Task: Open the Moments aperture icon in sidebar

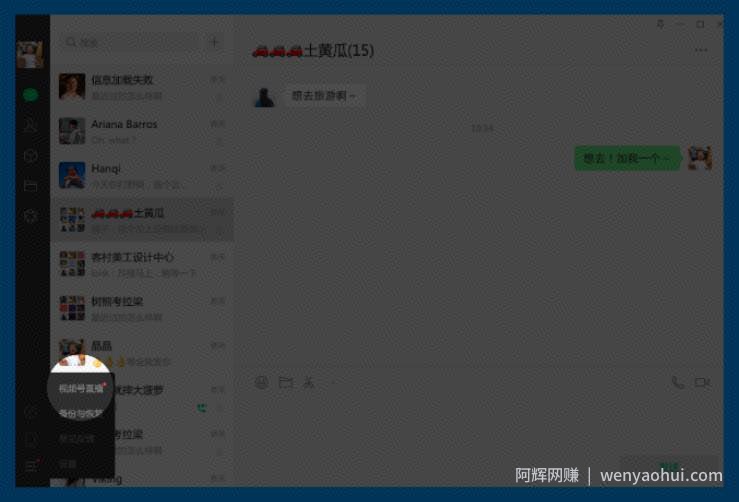Action: coord(31,216)
